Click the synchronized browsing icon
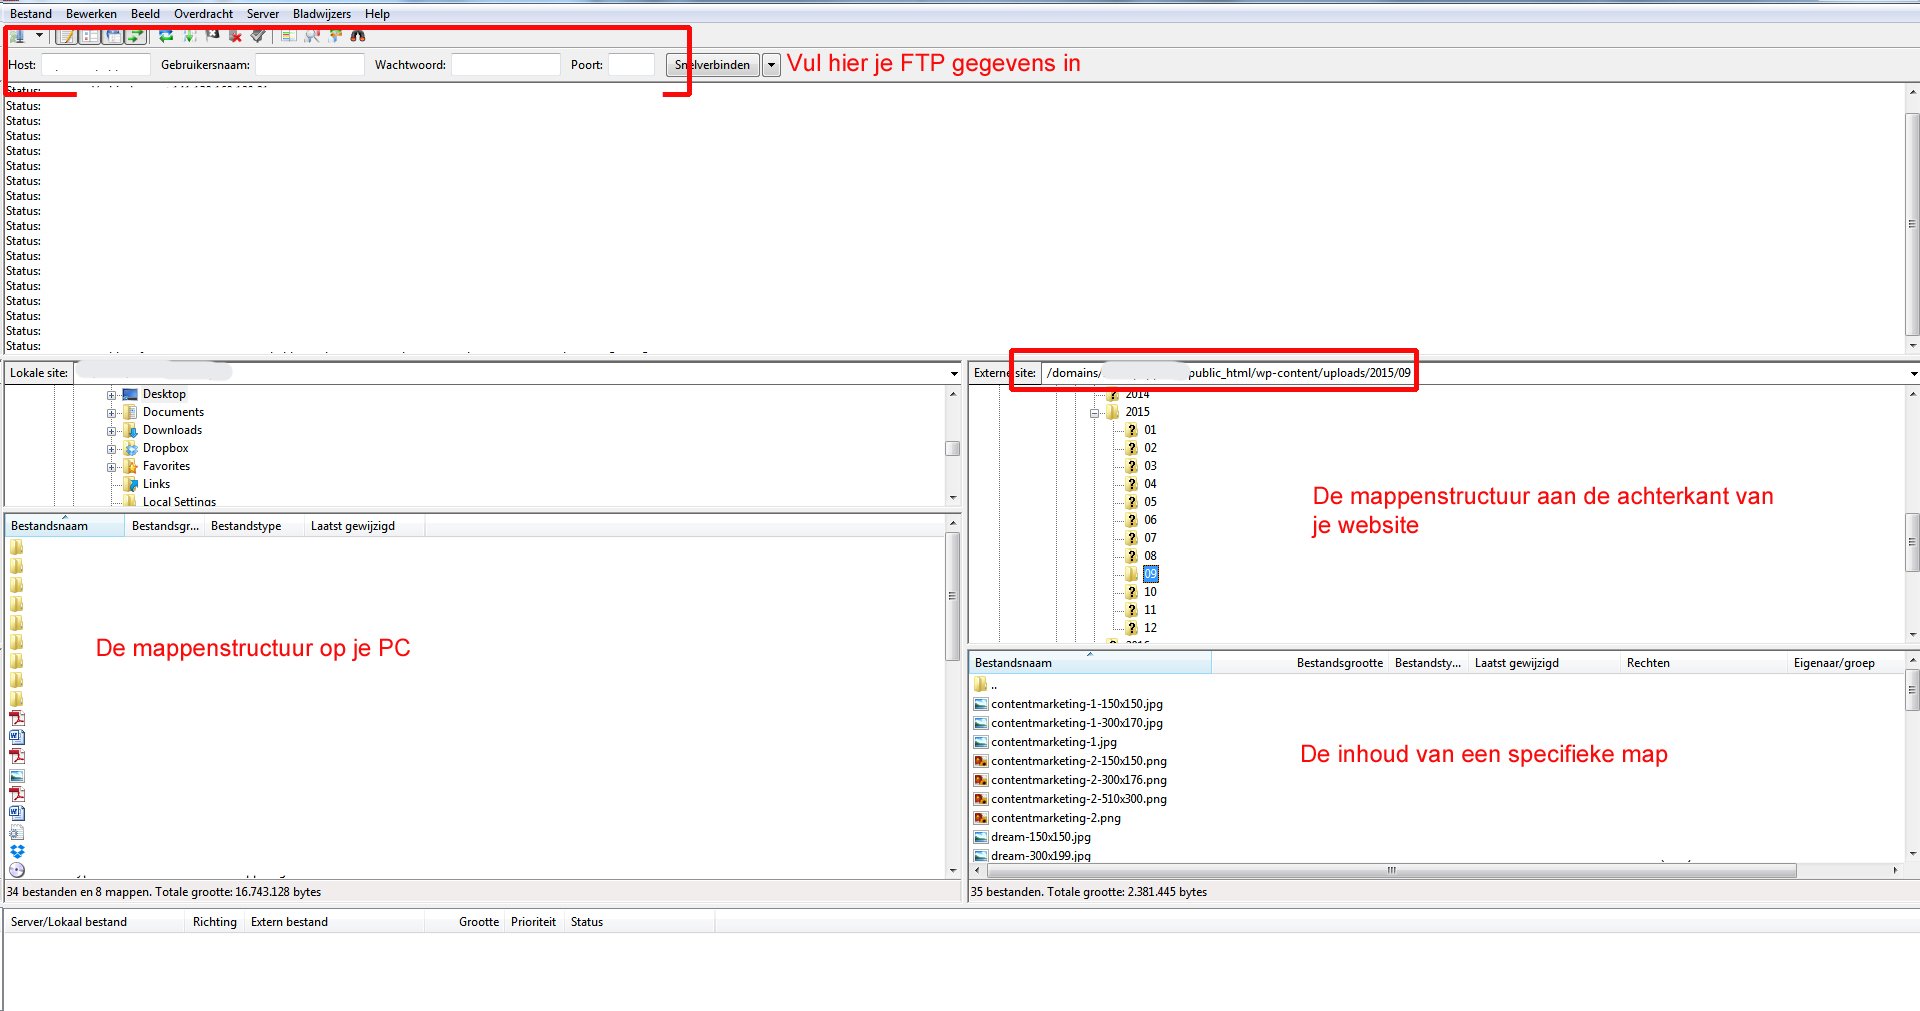The width and height of the screenshot is (1920, 1011). click(335, 36)
